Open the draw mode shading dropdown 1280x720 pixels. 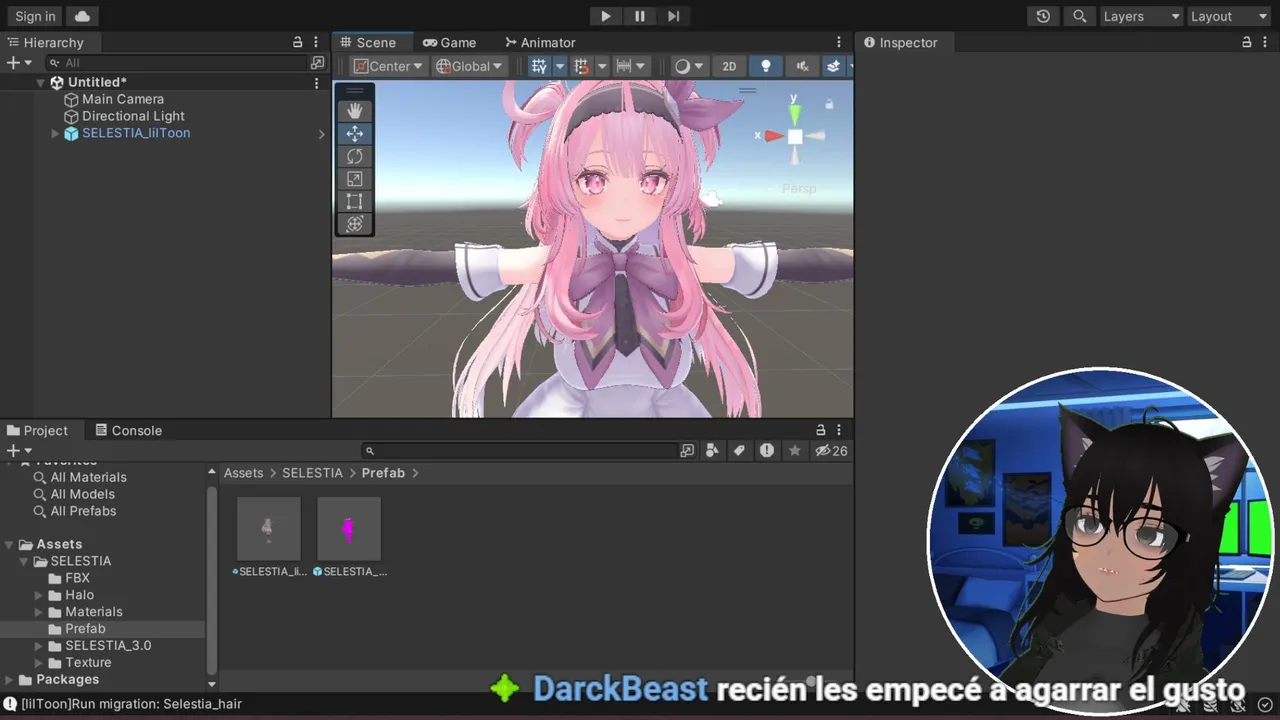pos(688,66)
